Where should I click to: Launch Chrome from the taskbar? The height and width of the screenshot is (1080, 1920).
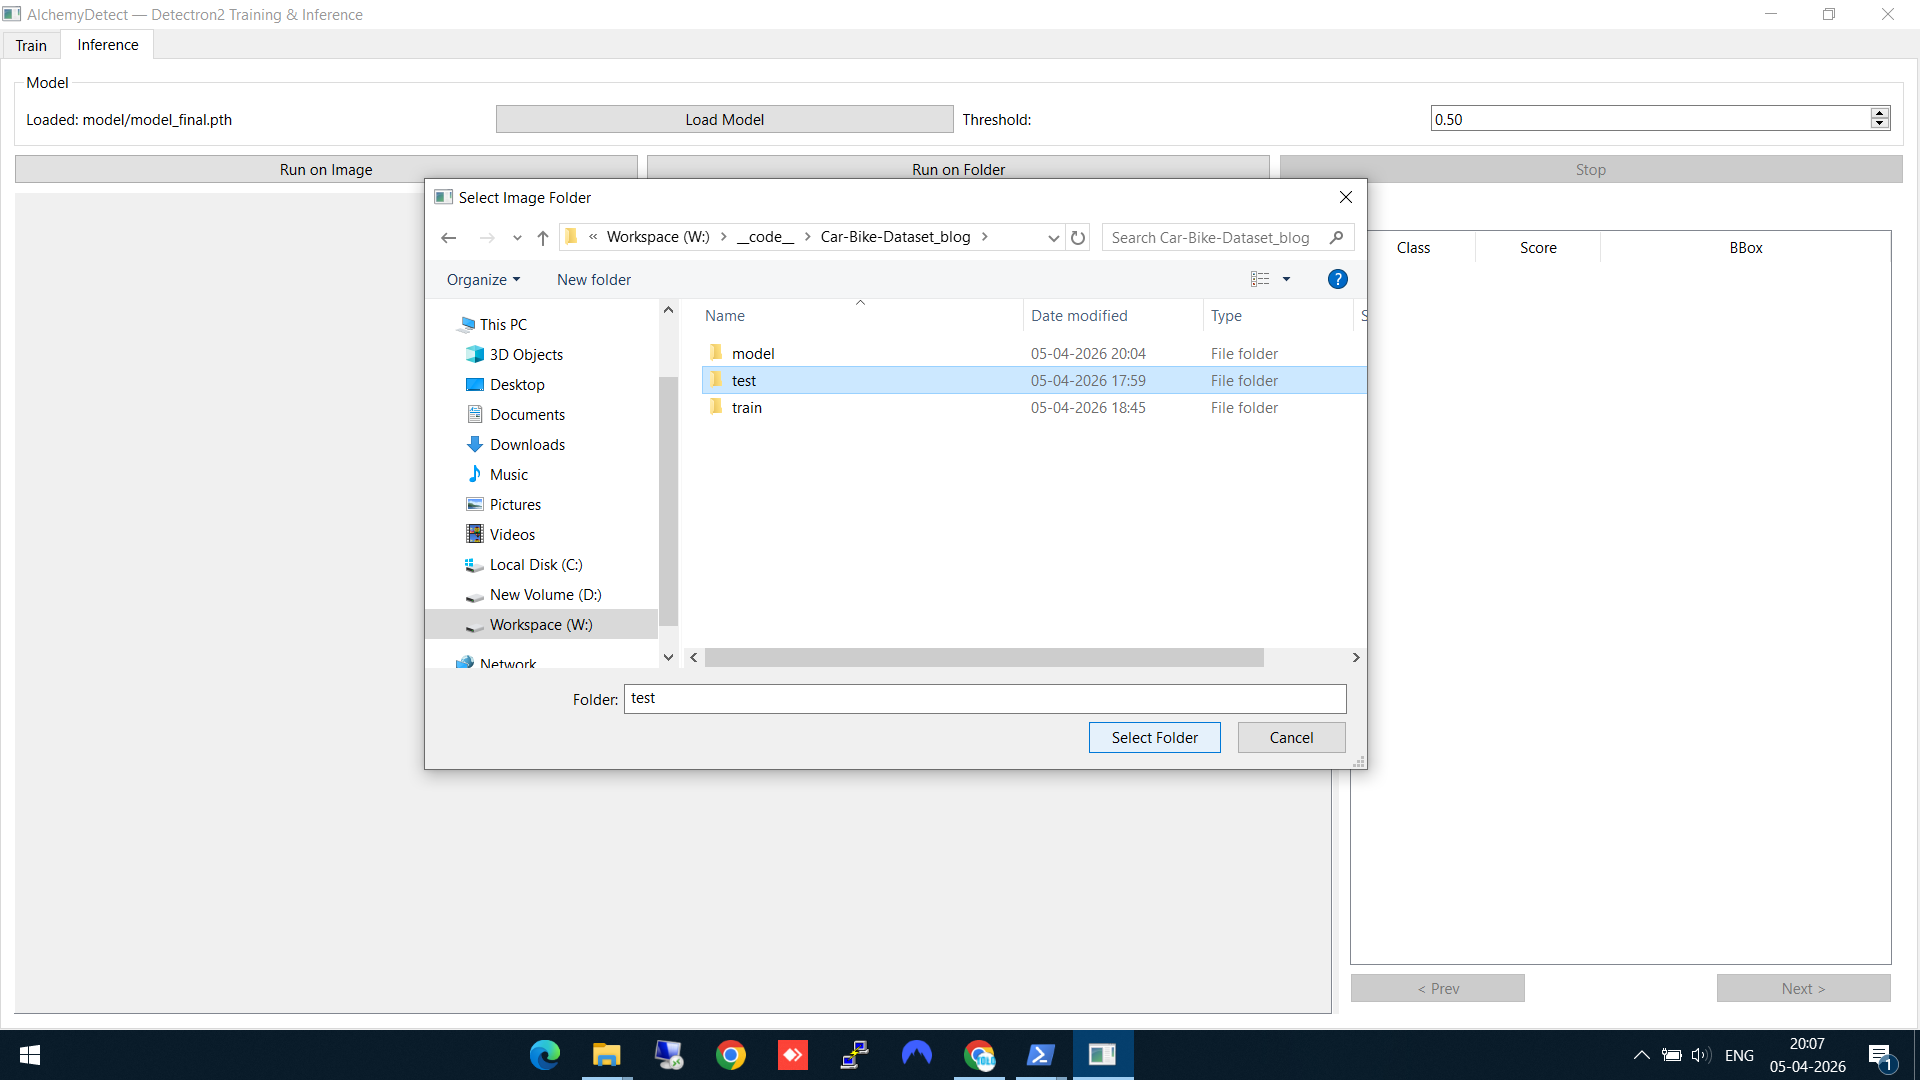point(731,1055)
